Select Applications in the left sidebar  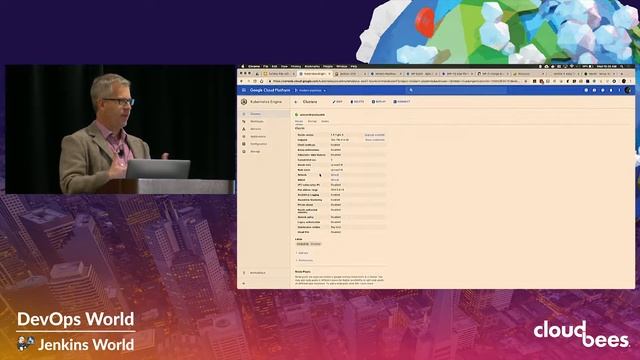pyautogui.click(x=265, y=136)
